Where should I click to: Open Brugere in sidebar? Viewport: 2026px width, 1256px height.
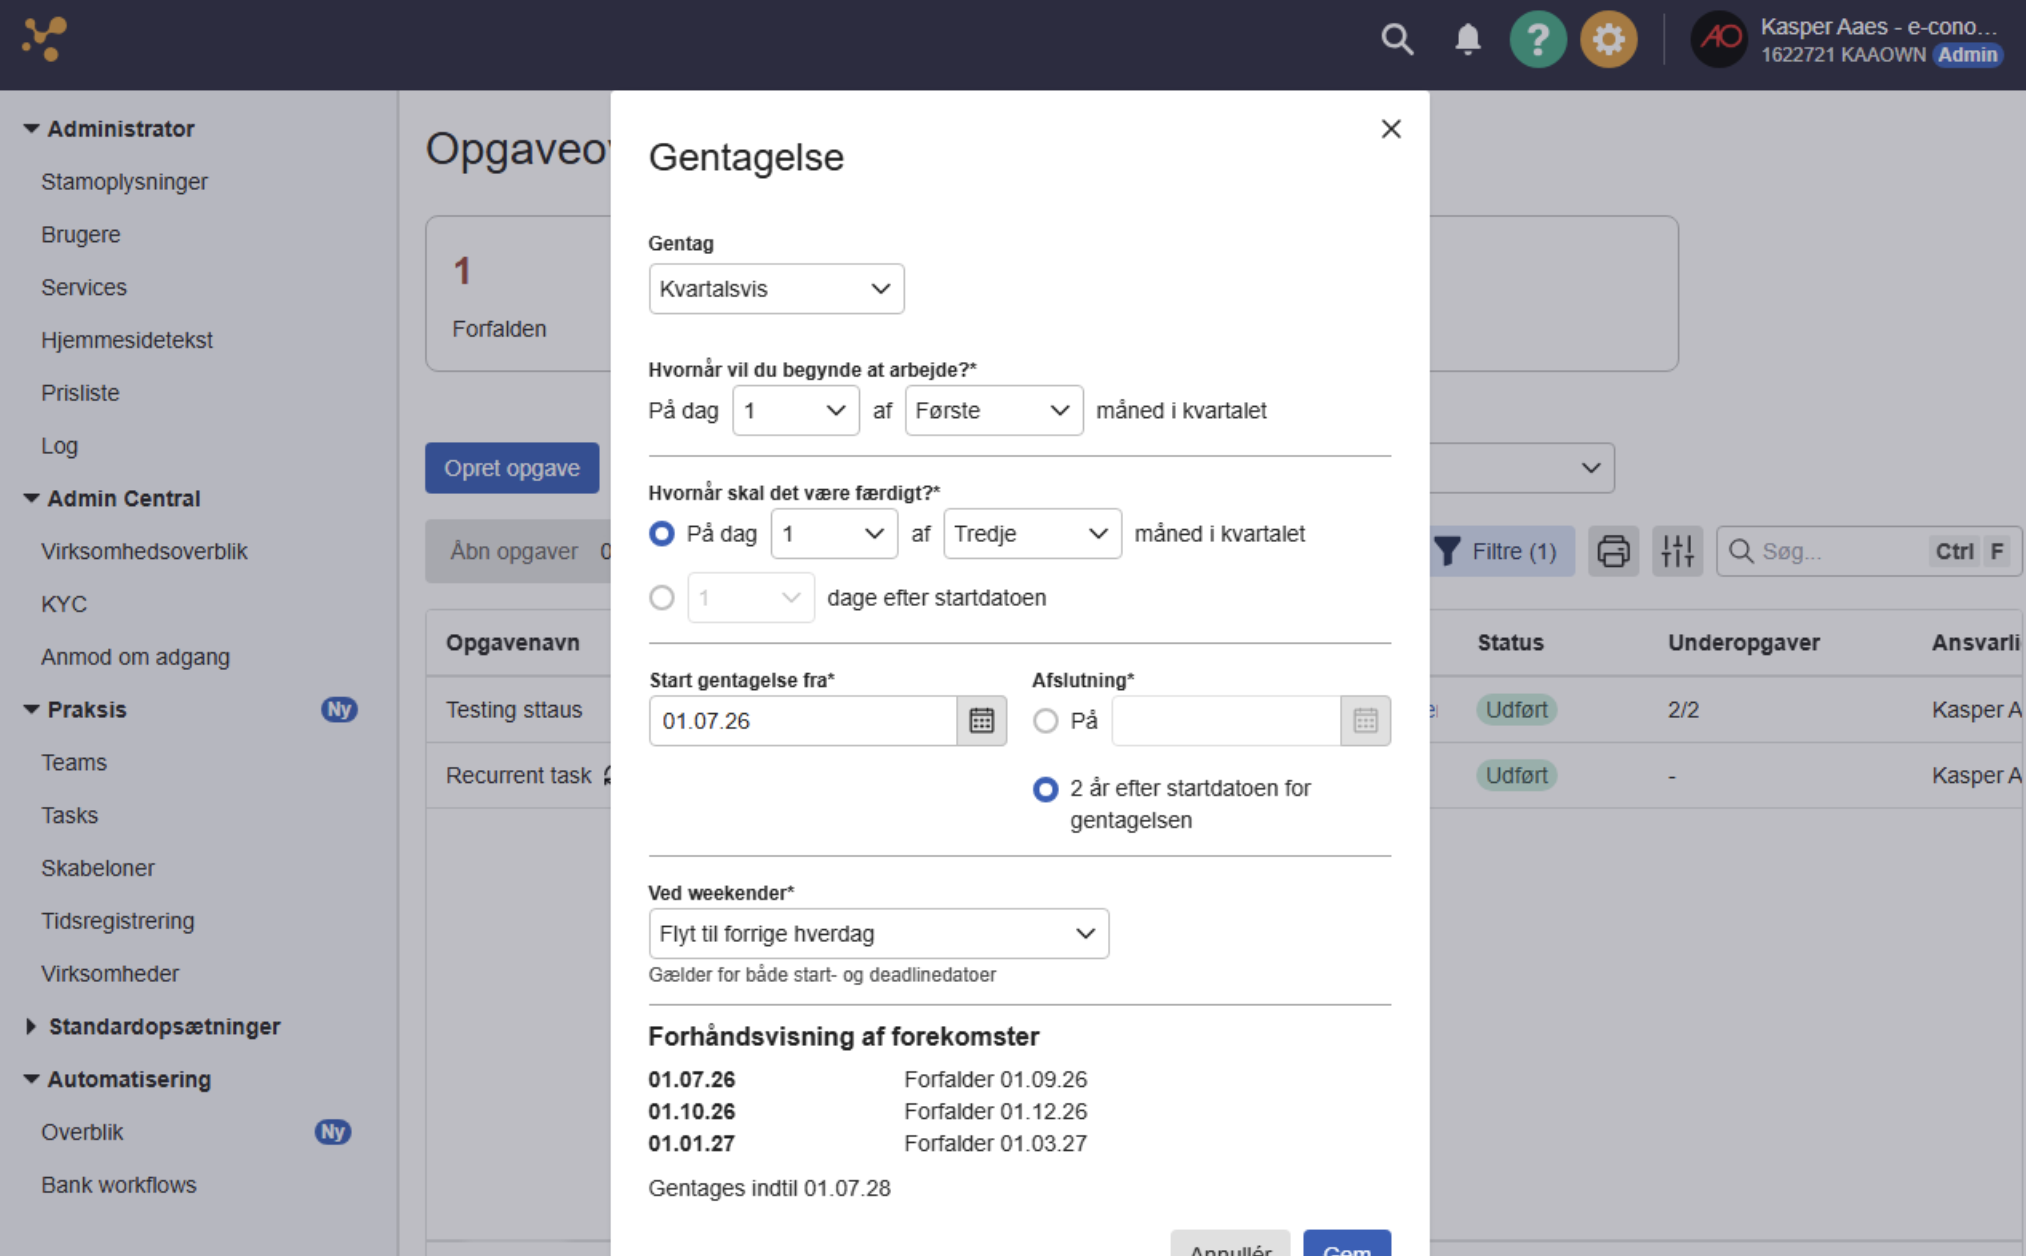(80, 235)
